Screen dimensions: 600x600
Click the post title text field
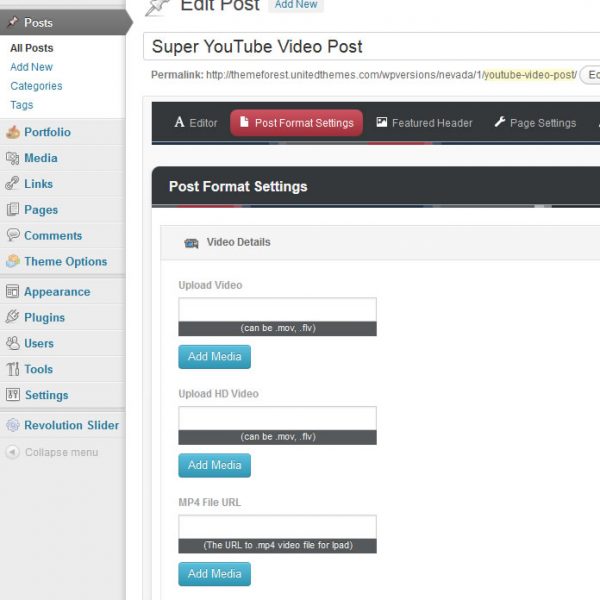(370, 47)
